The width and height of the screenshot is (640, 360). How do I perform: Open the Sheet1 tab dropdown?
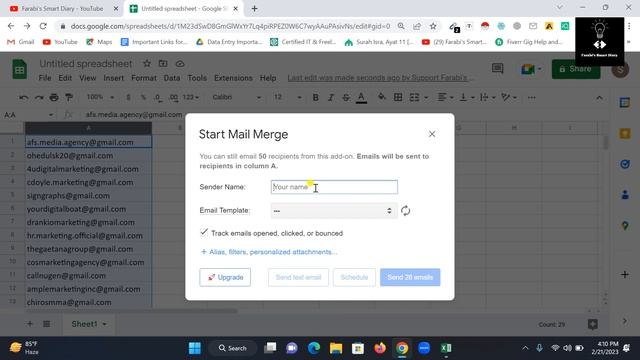pos(104,324)
